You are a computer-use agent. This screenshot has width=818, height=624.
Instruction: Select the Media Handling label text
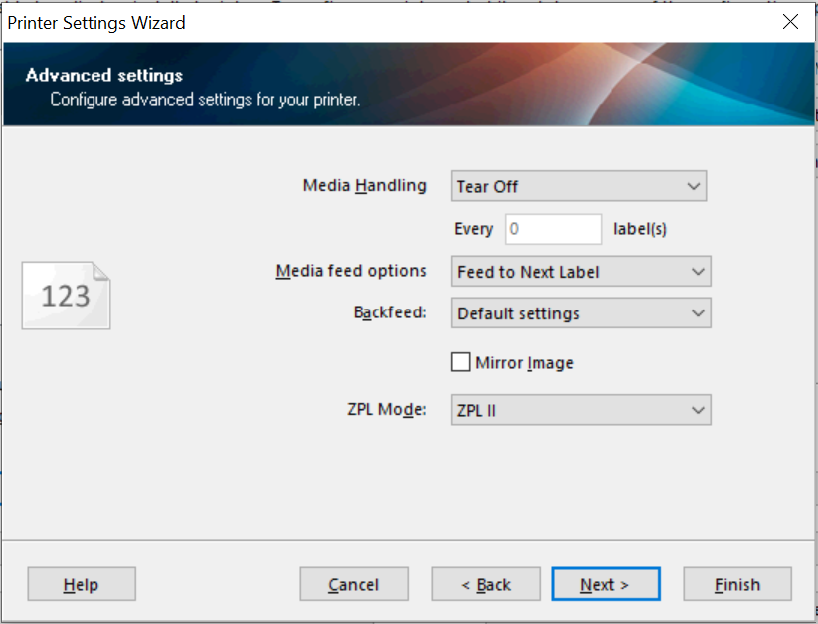(364, 186)
